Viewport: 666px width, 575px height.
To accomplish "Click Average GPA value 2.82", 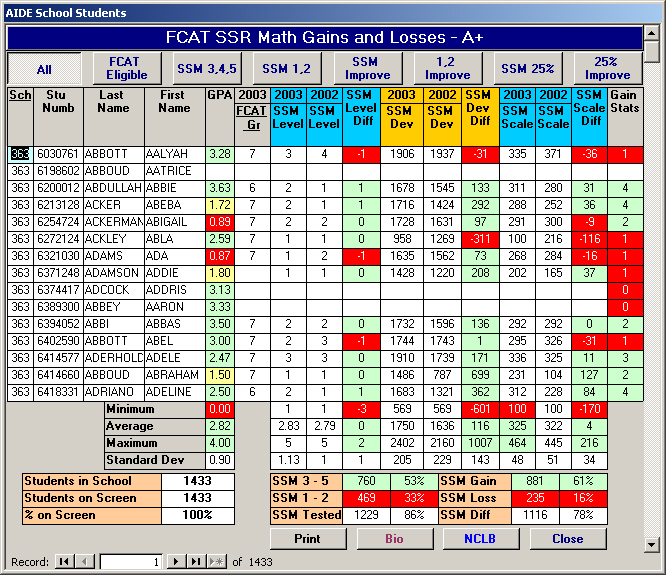I will click(220, 426).
